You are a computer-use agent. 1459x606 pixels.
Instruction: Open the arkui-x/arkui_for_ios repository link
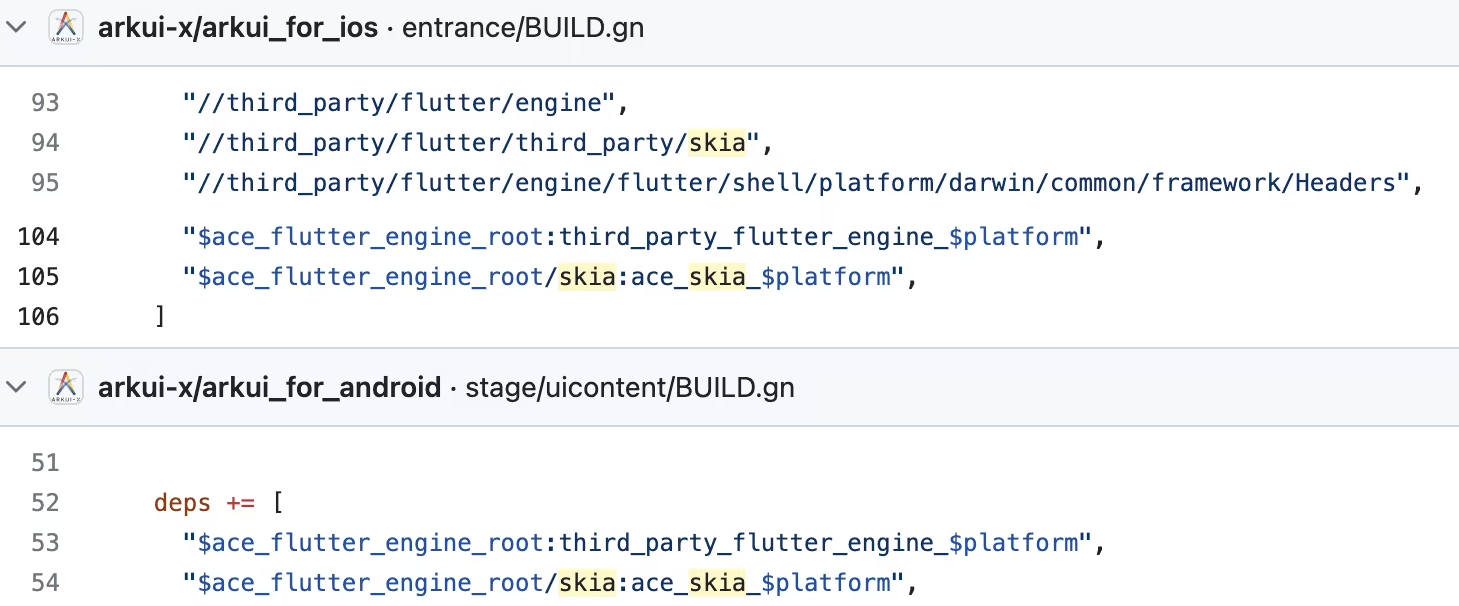click(238, 28)
